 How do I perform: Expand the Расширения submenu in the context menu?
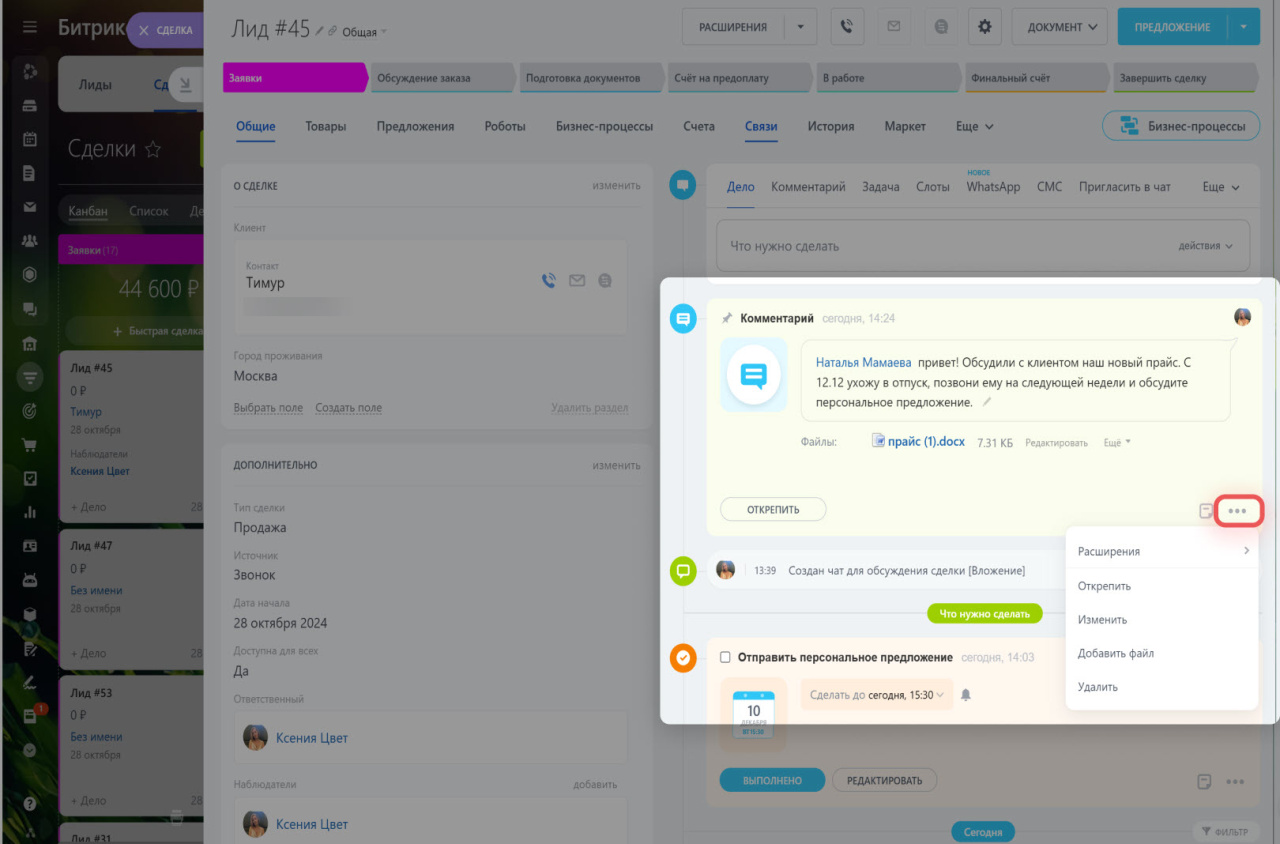pyautogui.click(x=1161, y=551)
